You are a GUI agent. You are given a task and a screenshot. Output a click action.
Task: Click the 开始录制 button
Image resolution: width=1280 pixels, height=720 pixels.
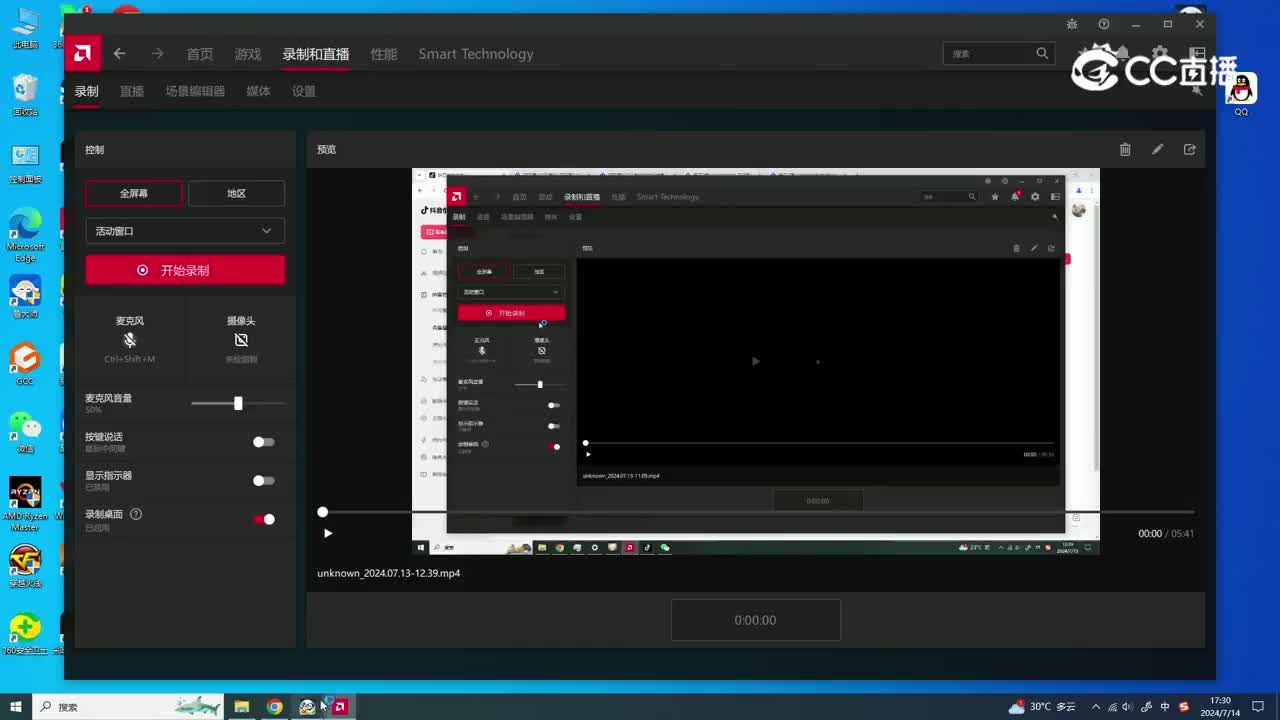185,270
